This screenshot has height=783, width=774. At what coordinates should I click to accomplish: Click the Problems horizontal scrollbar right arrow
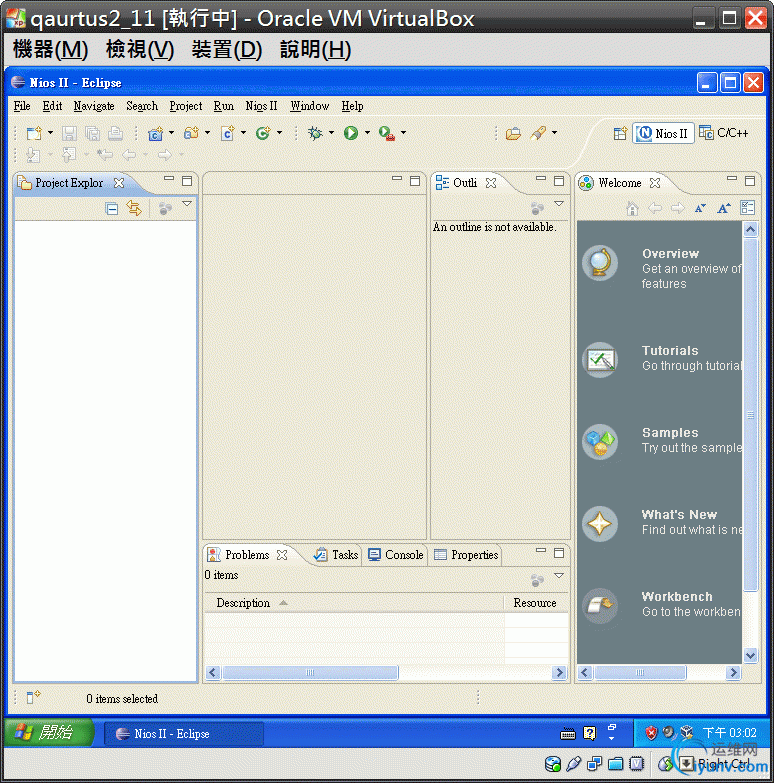[x=559, y=673]
